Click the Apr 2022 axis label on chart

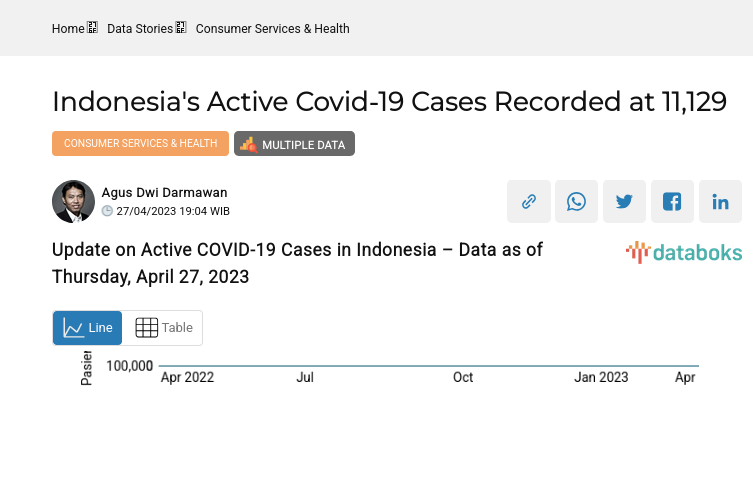tap(187, 378)
